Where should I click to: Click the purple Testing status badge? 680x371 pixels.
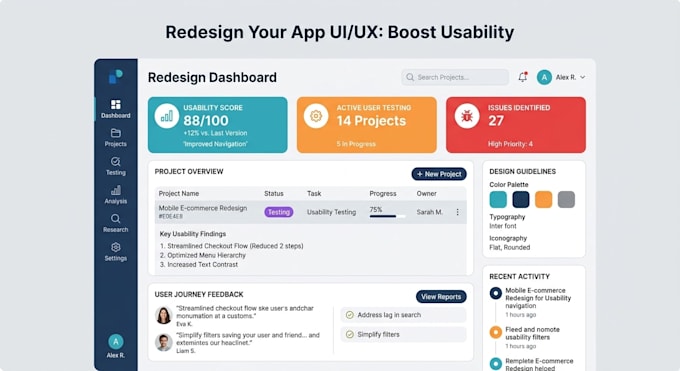pos(278,212)
